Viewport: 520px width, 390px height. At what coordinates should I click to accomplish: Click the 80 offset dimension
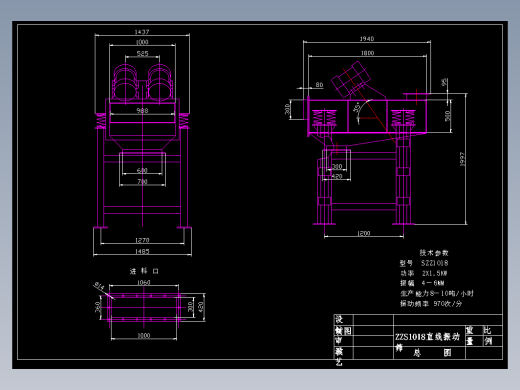coord(319,85)
